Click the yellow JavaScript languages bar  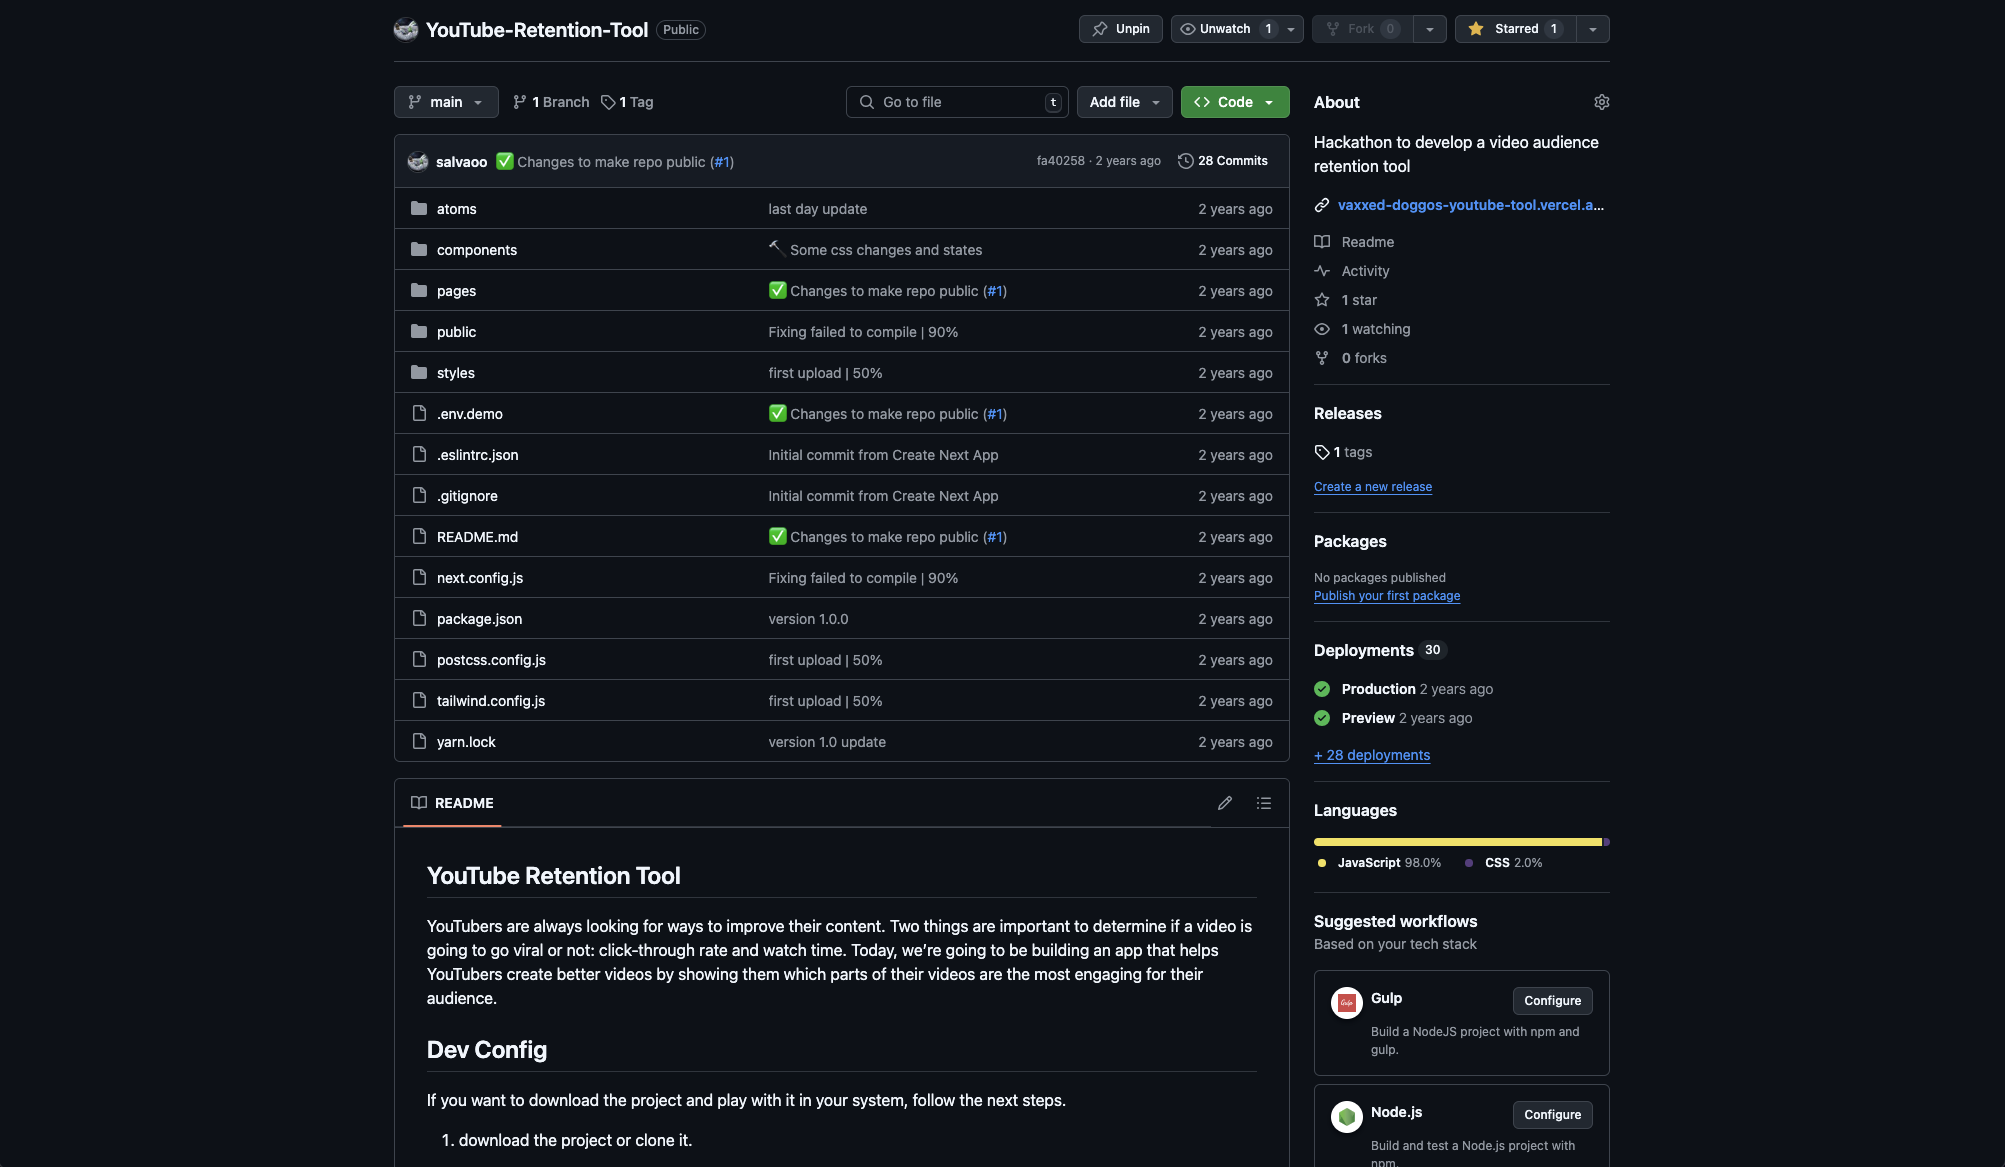(x=1455, y=842)
